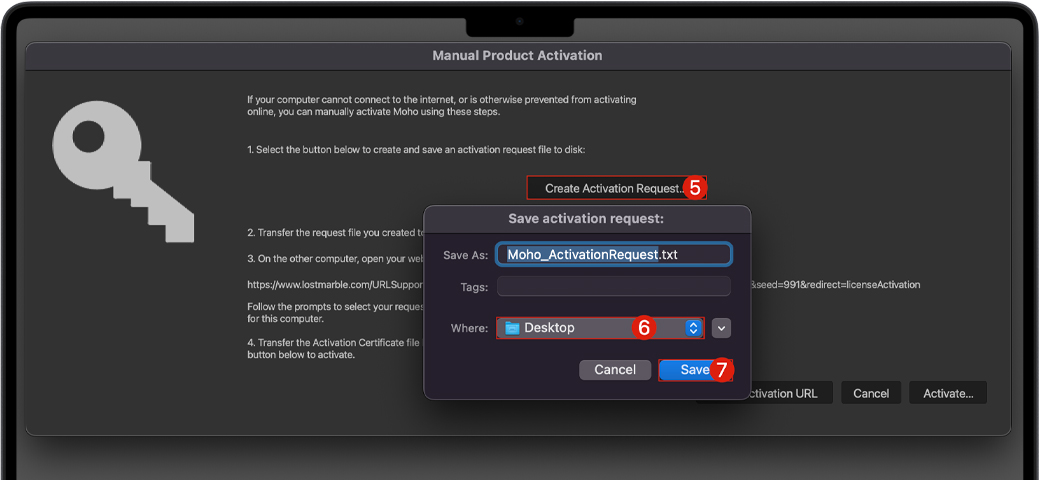This screenshot has width=1040, height=480.
Task: Click the red step 5 marker
Action: [696, 188]
